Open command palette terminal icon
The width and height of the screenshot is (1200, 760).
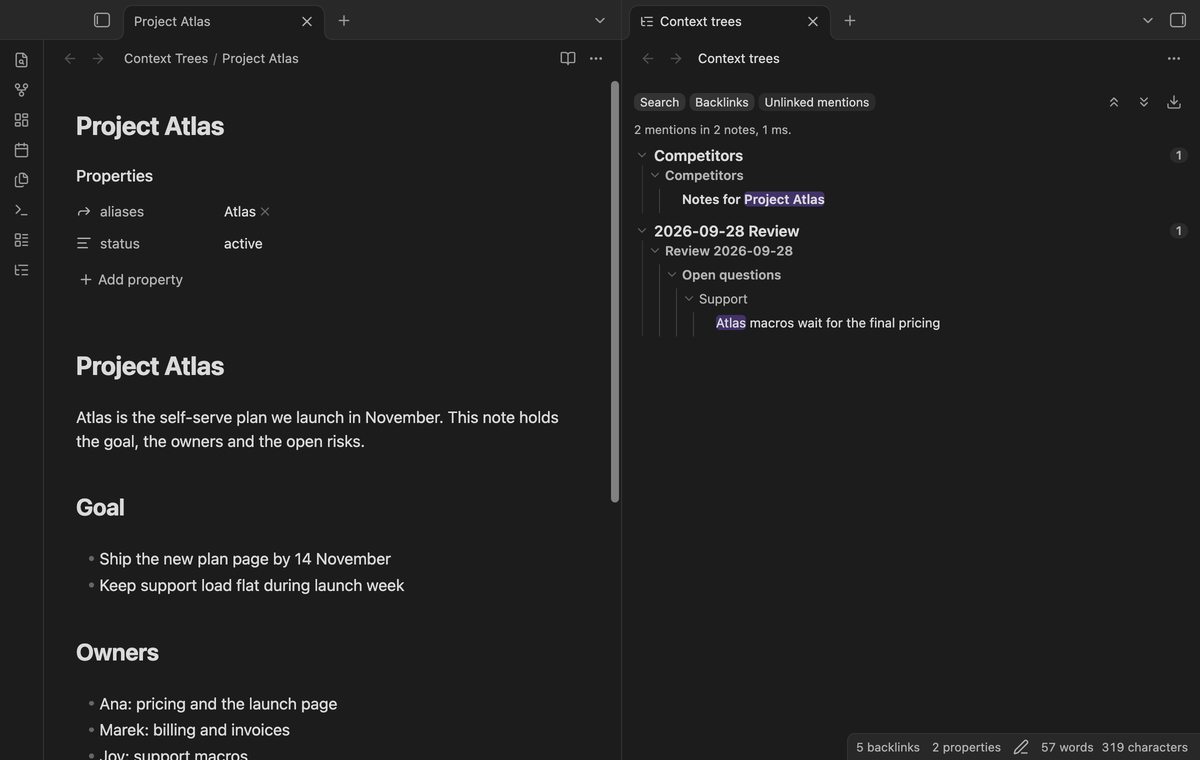[x=21, y=210]
